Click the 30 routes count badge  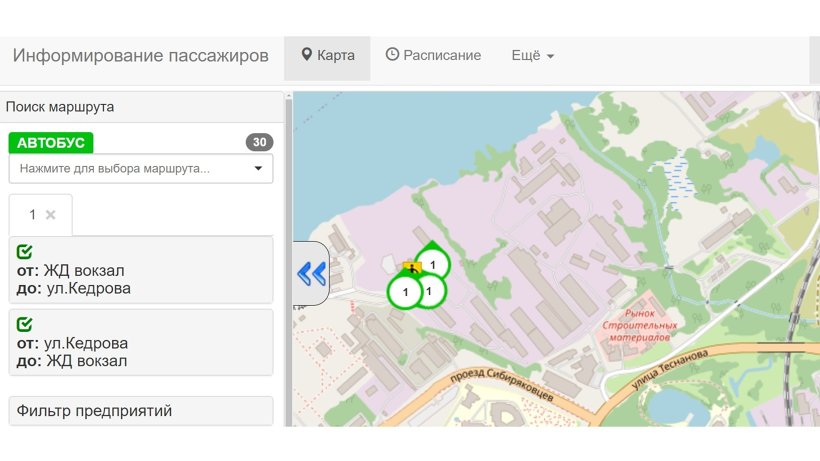point(259,142)
